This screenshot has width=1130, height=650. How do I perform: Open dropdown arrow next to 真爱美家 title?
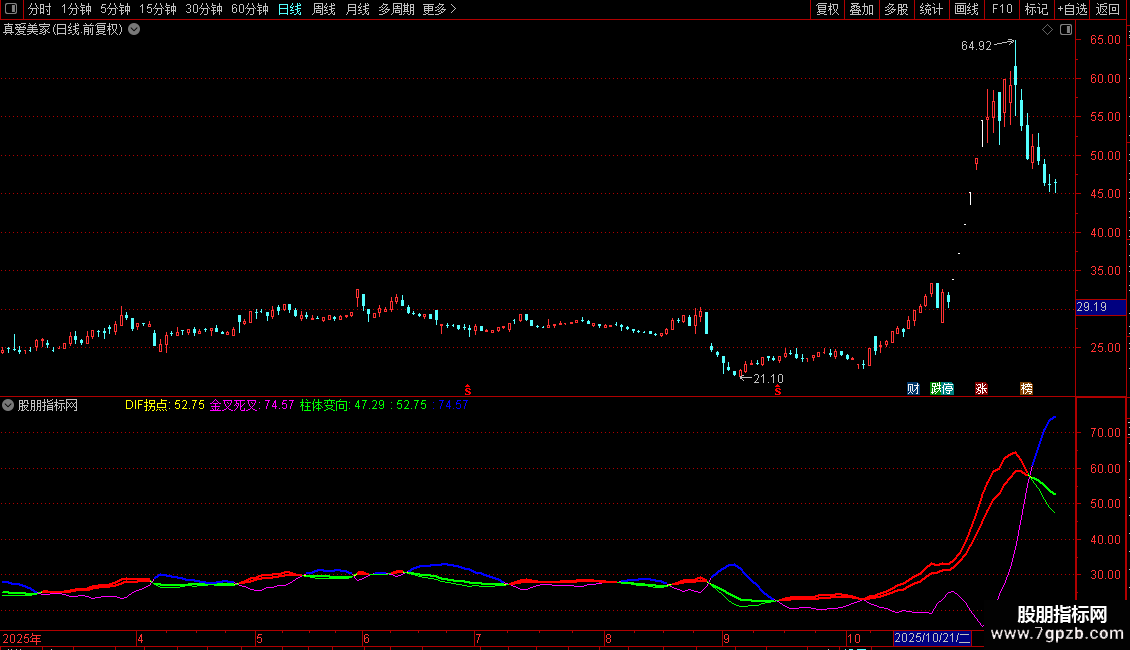(134, 29)
